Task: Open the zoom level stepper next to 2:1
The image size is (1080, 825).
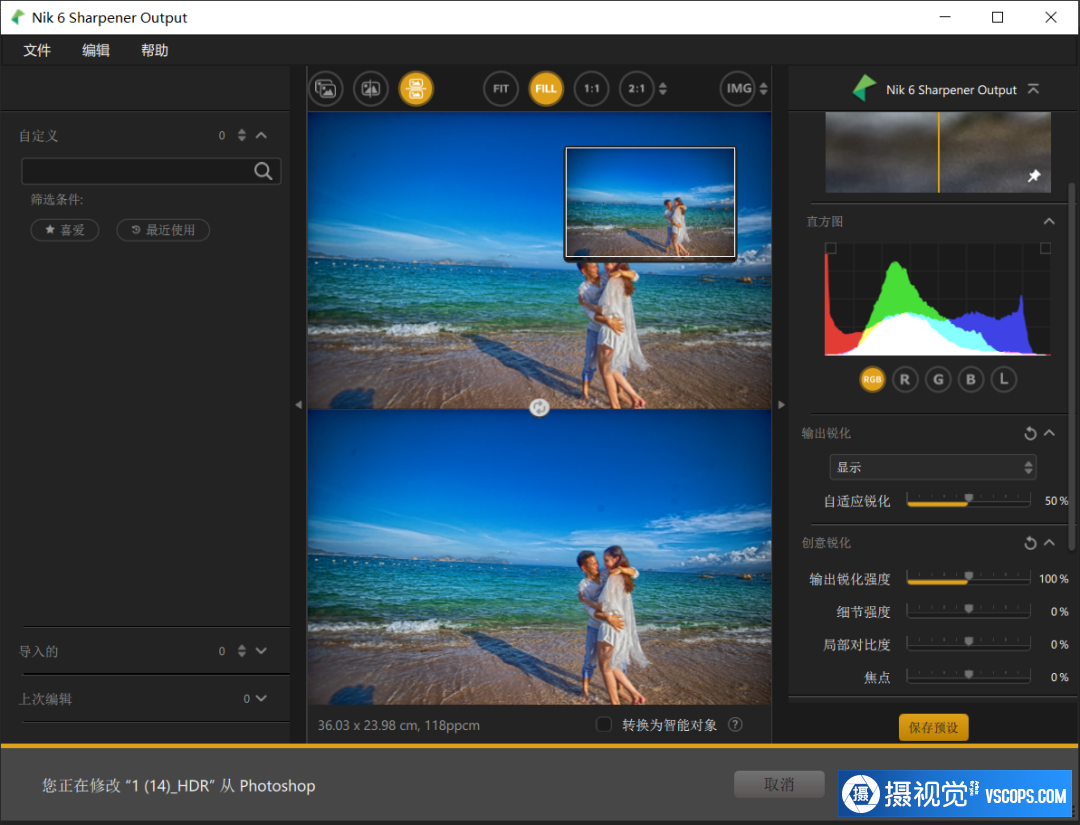Action: (x=663, y=89)
